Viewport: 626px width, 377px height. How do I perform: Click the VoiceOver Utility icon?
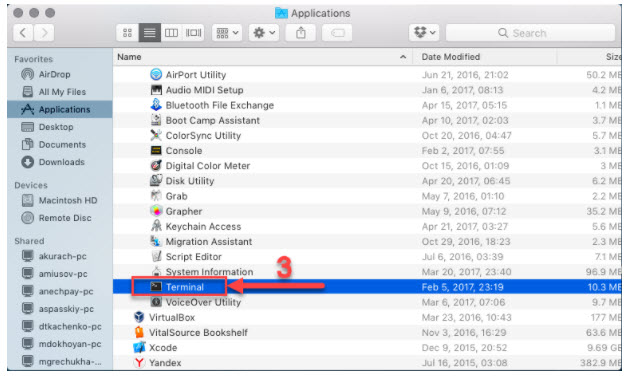(156, 302)
